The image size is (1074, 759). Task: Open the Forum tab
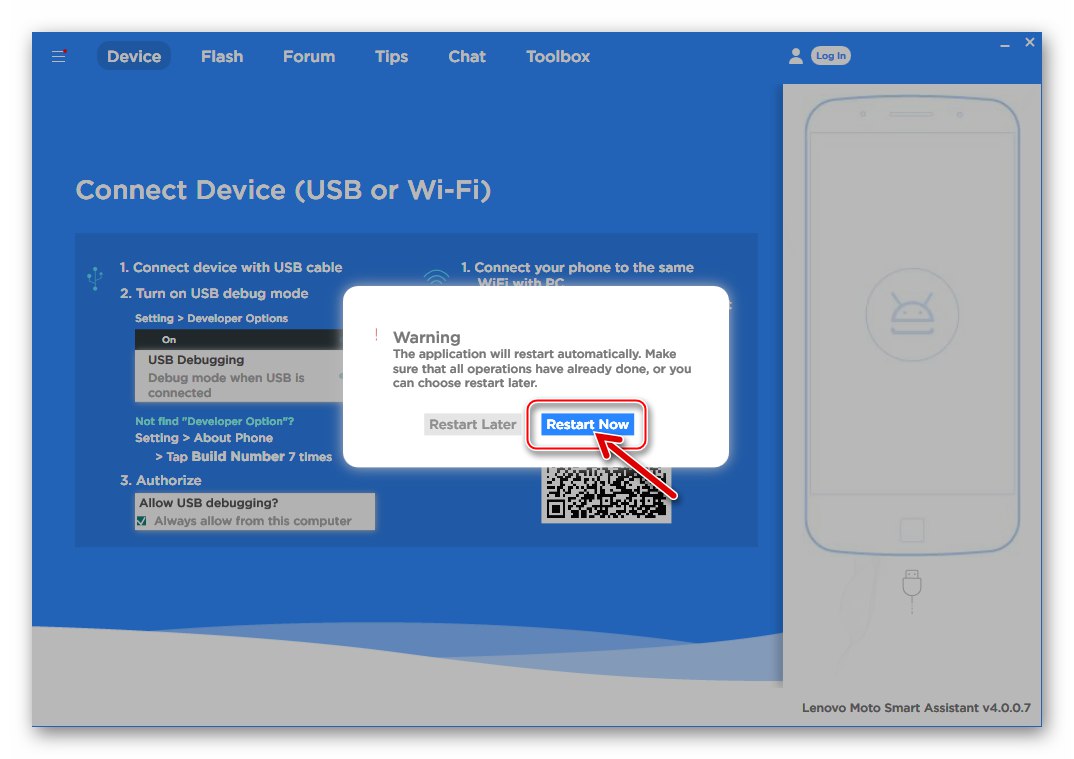[x=309, y=56]
